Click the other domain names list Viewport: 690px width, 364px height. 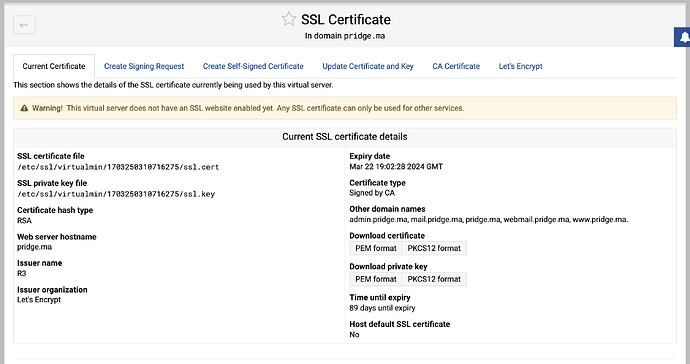(x=489, y=219)
